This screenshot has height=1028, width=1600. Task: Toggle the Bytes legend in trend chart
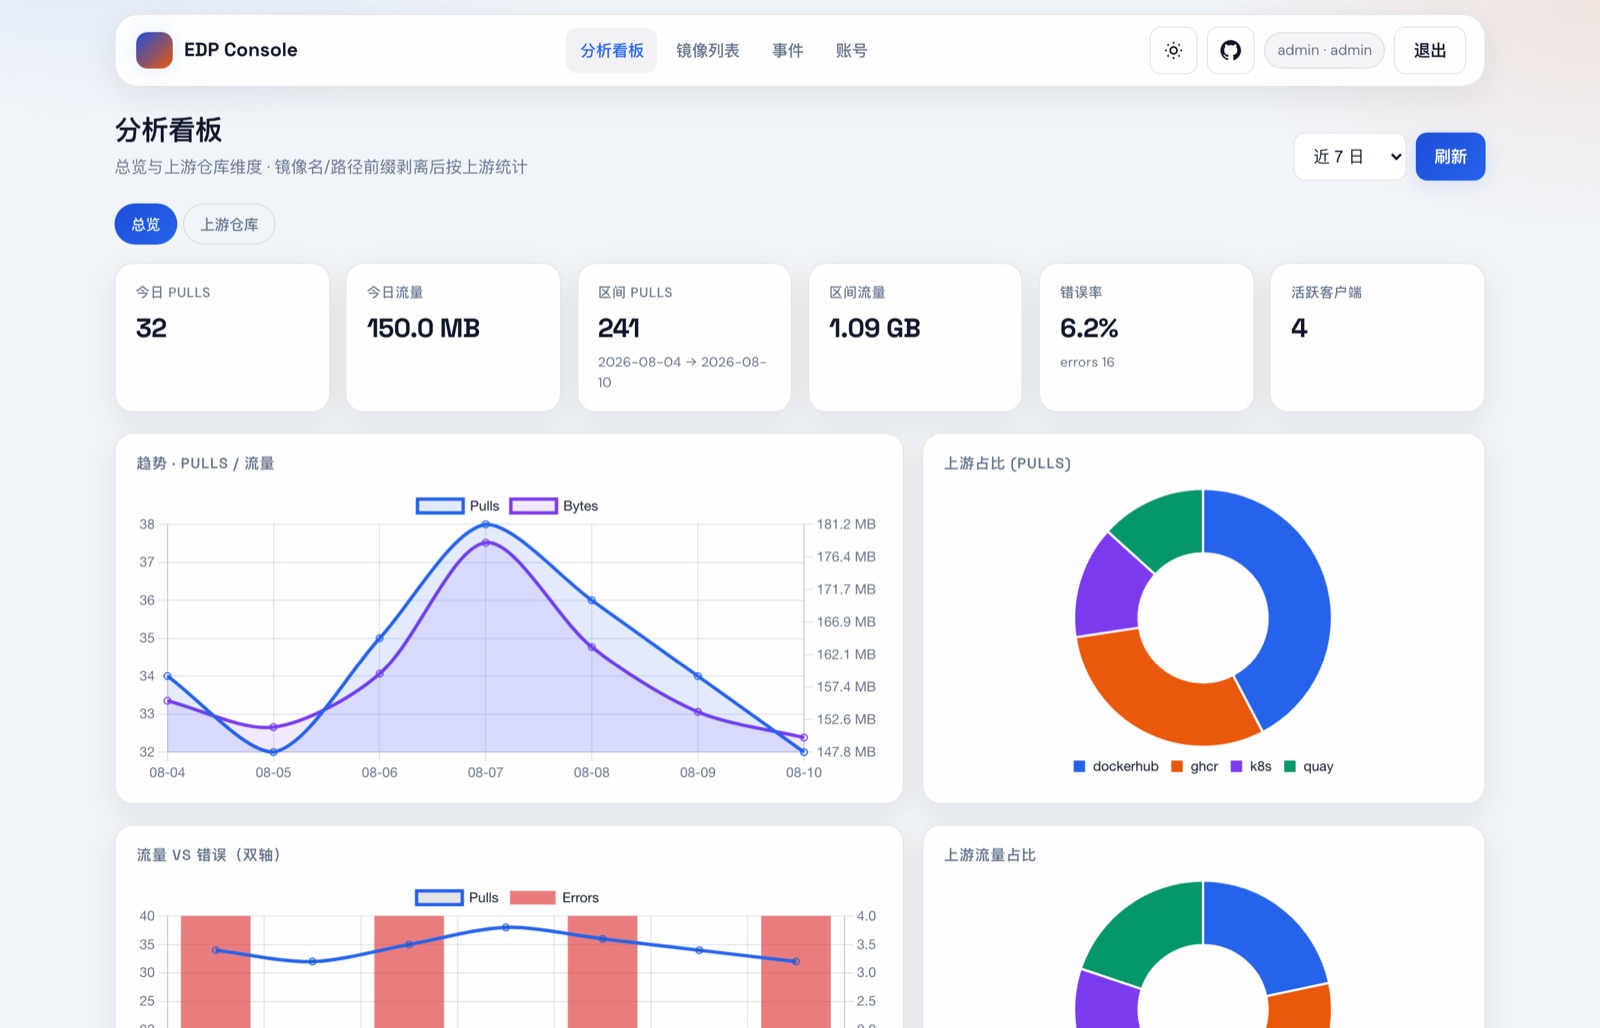pyautogui.click(x=554, y=506)
